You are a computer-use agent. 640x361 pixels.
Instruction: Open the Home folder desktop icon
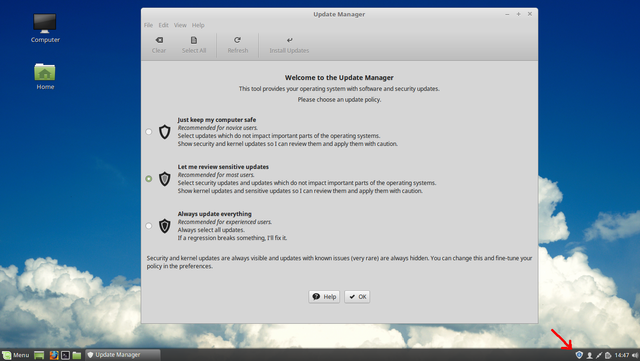click(x=45, y=72)
